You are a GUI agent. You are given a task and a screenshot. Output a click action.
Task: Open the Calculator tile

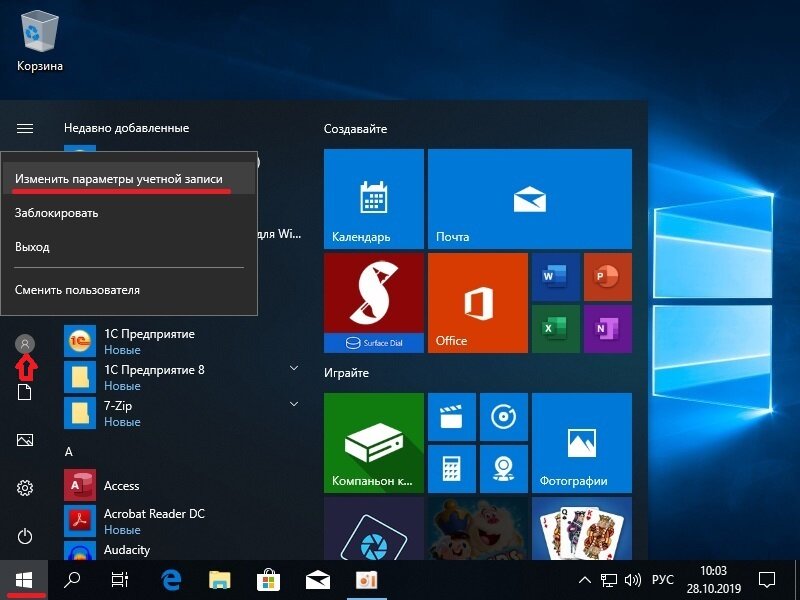point(452,468)
